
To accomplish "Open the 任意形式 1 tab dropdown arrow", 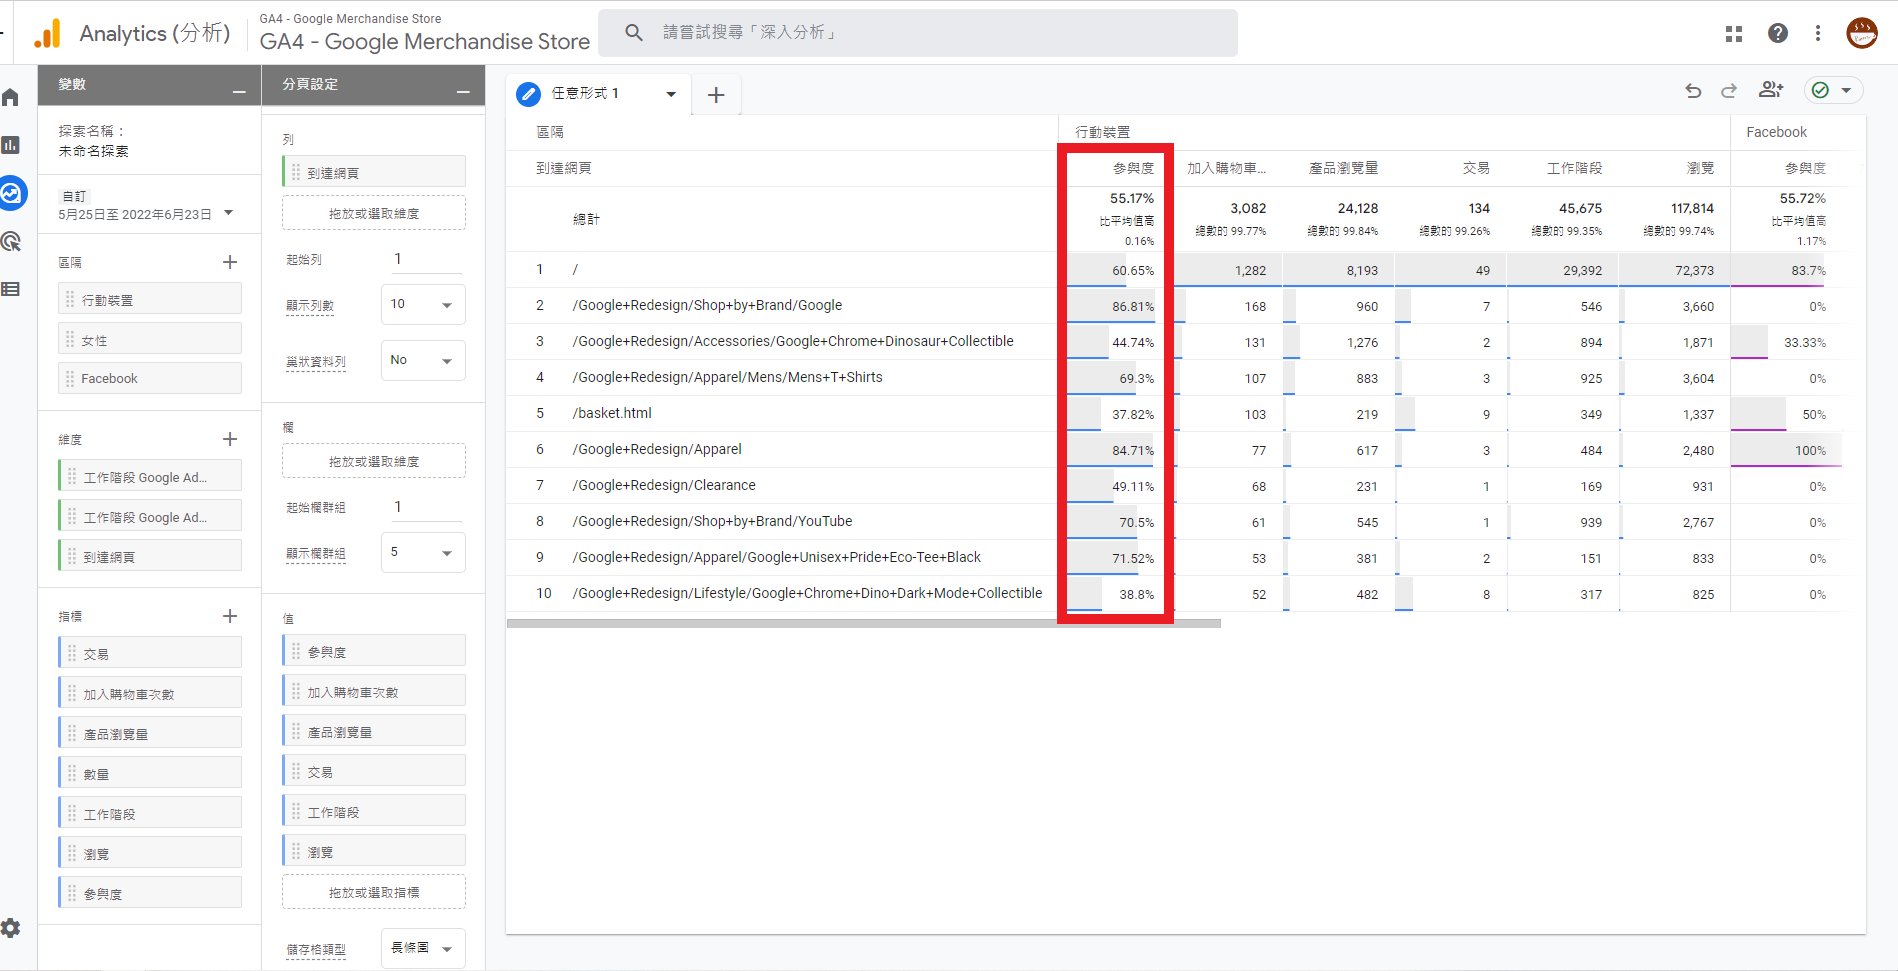I will [671, 94].
